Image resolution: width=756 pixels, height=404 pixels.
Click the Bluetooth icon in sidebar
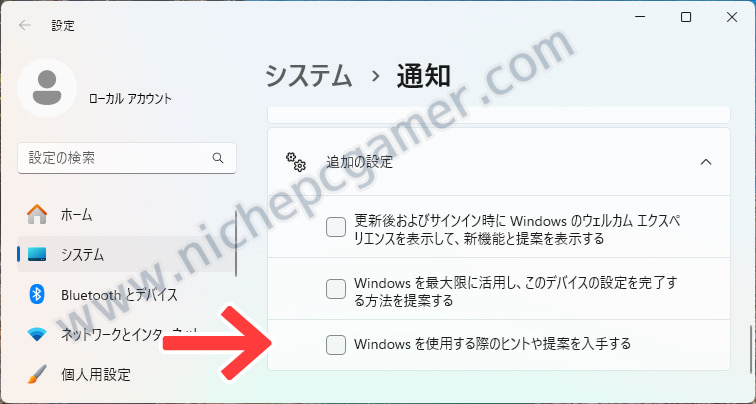coord(37,294)
